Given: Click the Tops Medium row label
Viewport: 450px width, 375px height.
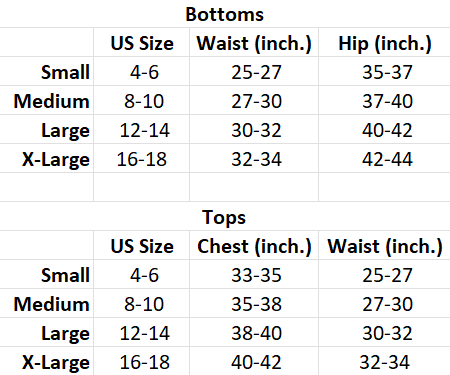Looking at the screenshot, I should point(51,304).
